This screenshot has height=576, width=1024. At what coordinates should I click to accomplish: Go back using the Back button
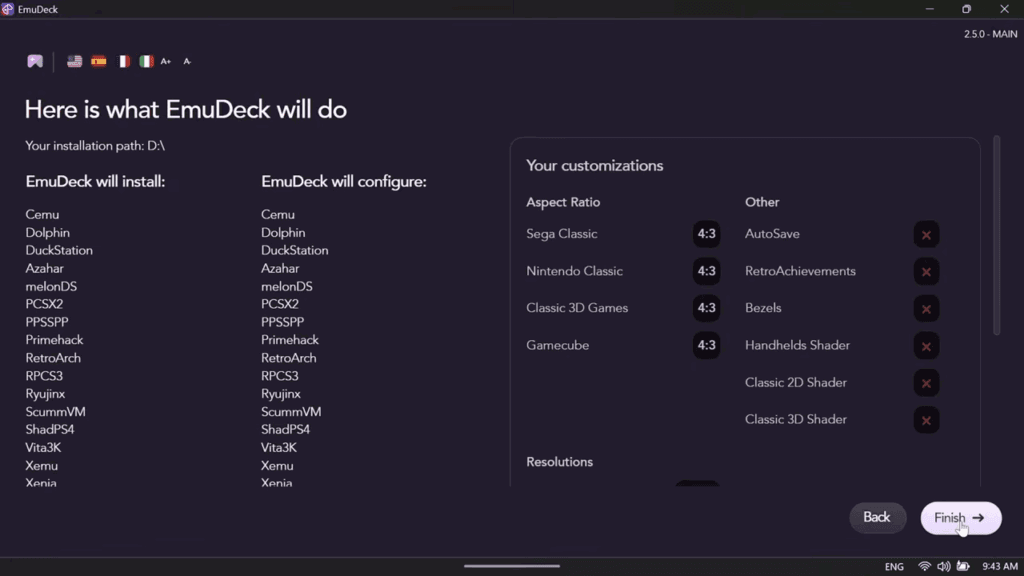[877, 517]
